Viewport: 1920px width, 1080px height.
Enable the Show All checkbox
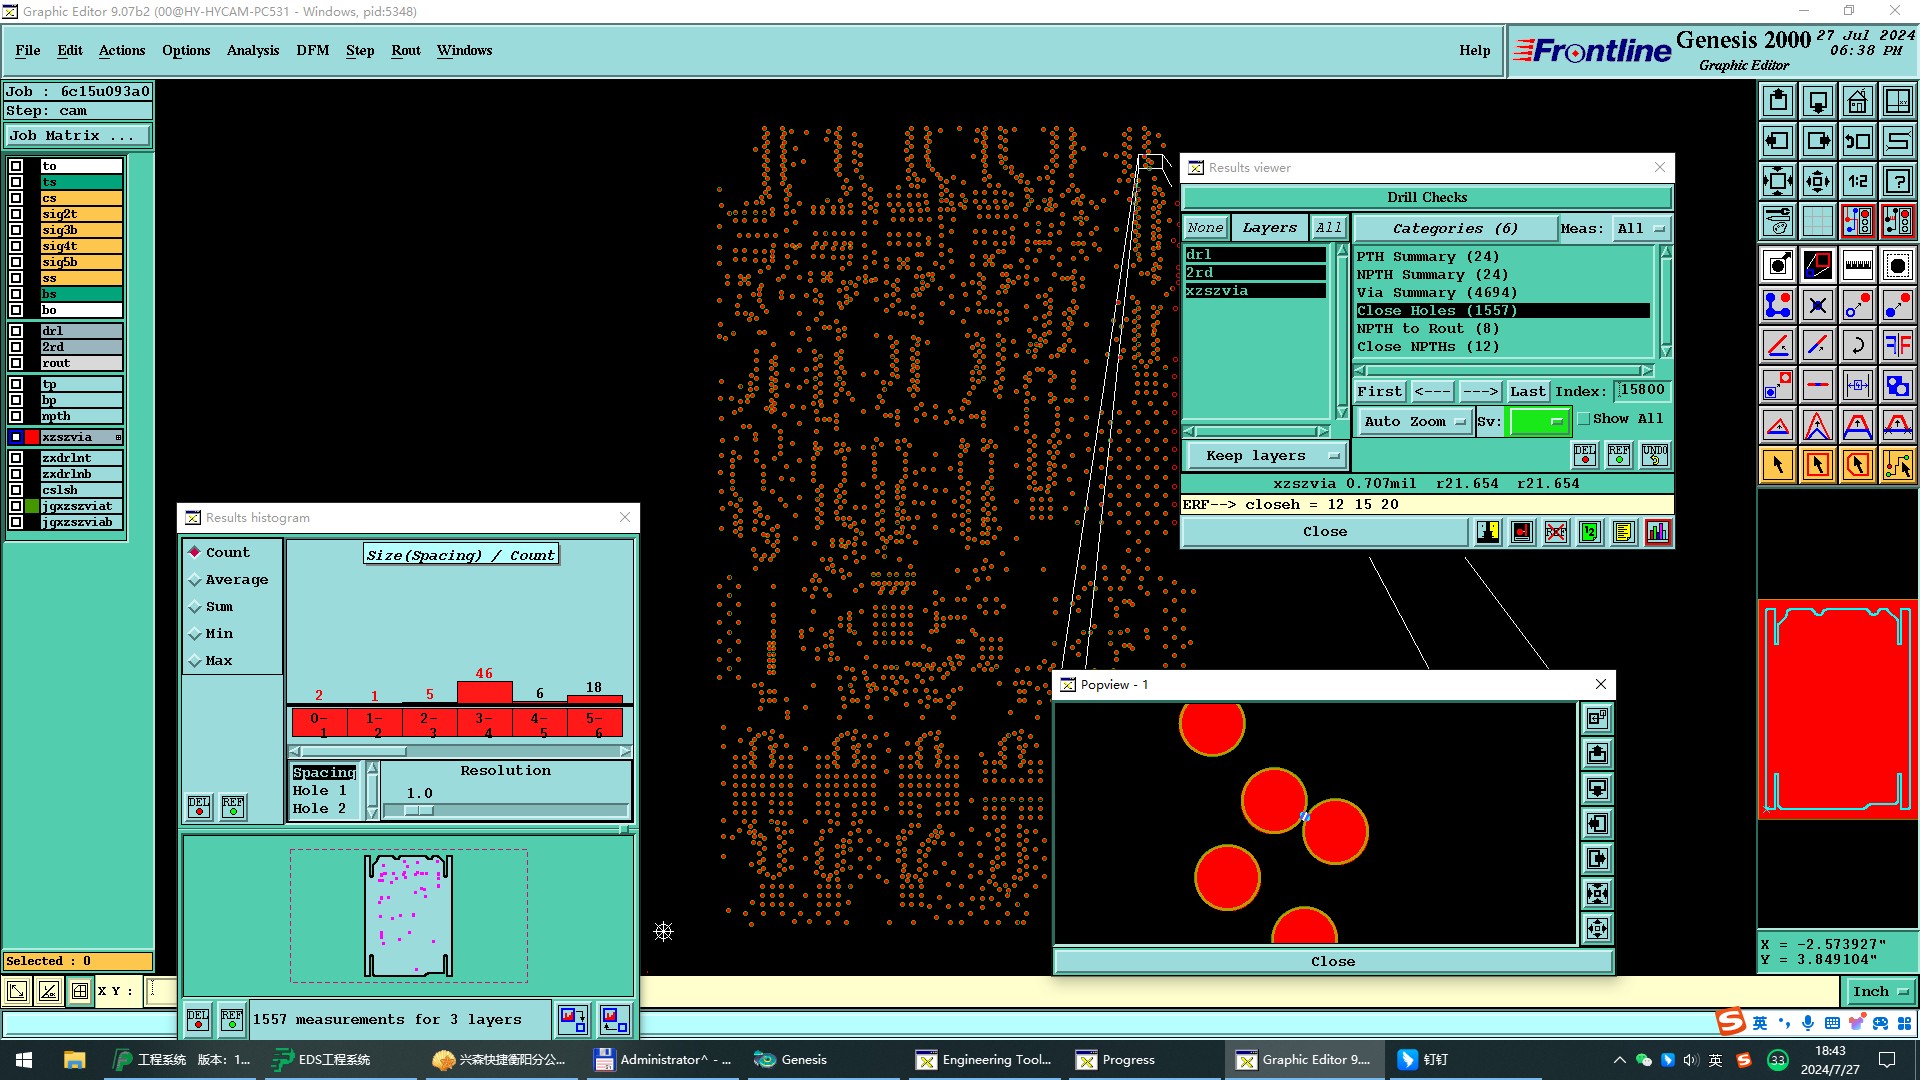click(x=1584, y=419)
